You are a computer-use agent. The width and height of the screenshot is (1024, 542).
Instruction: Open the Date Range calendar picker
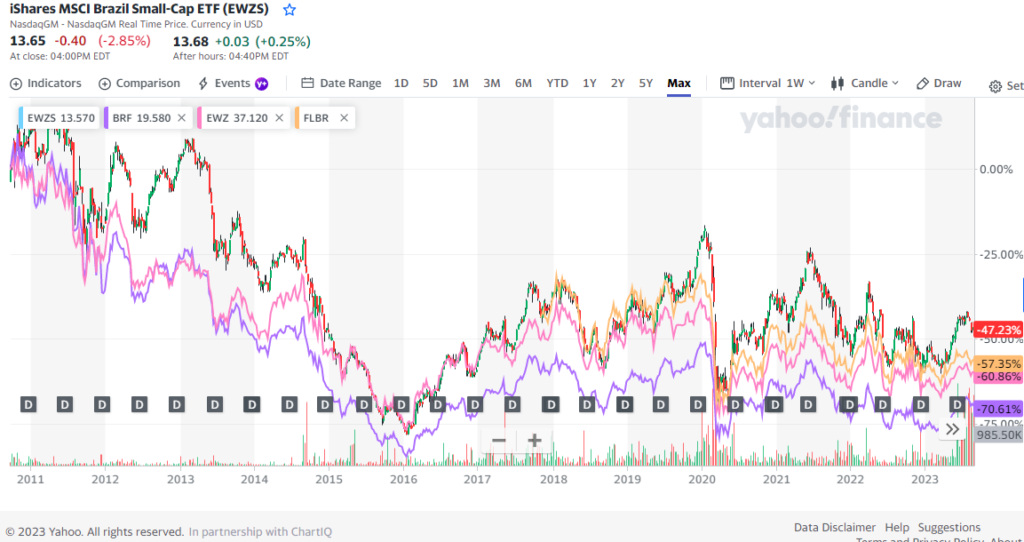pyautogui.click(x=341, y=84)
